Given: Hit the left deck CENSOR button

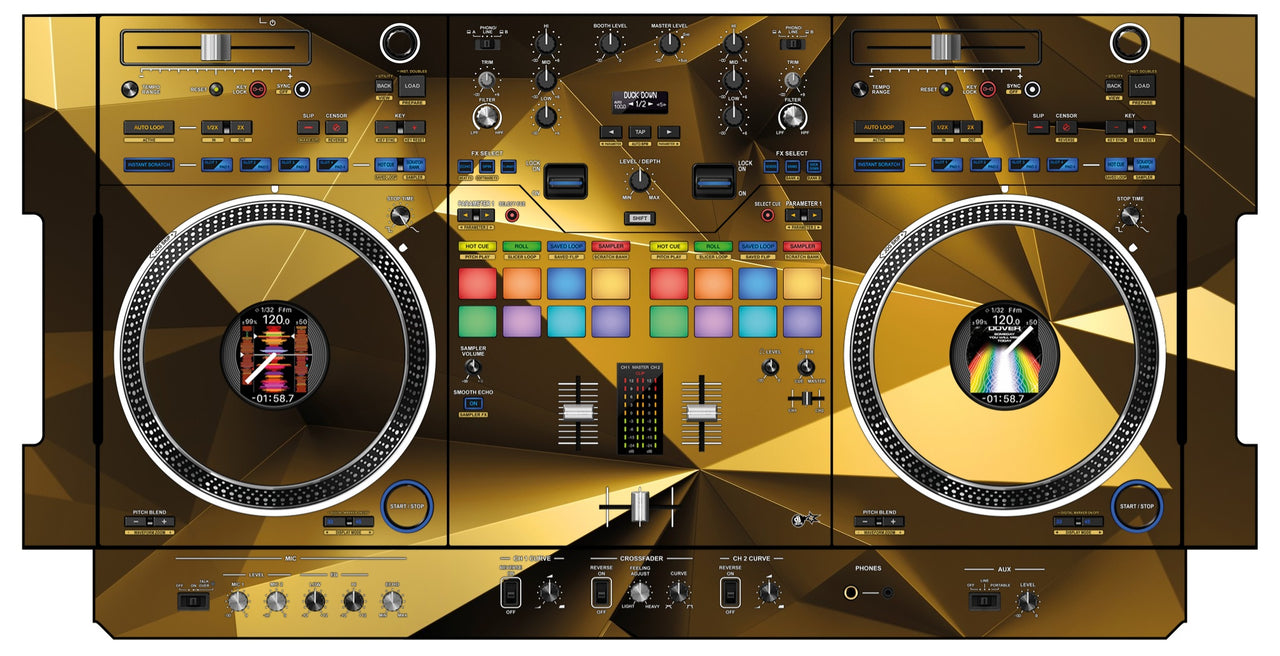Looking at the screenshot, I should (336, 128).
